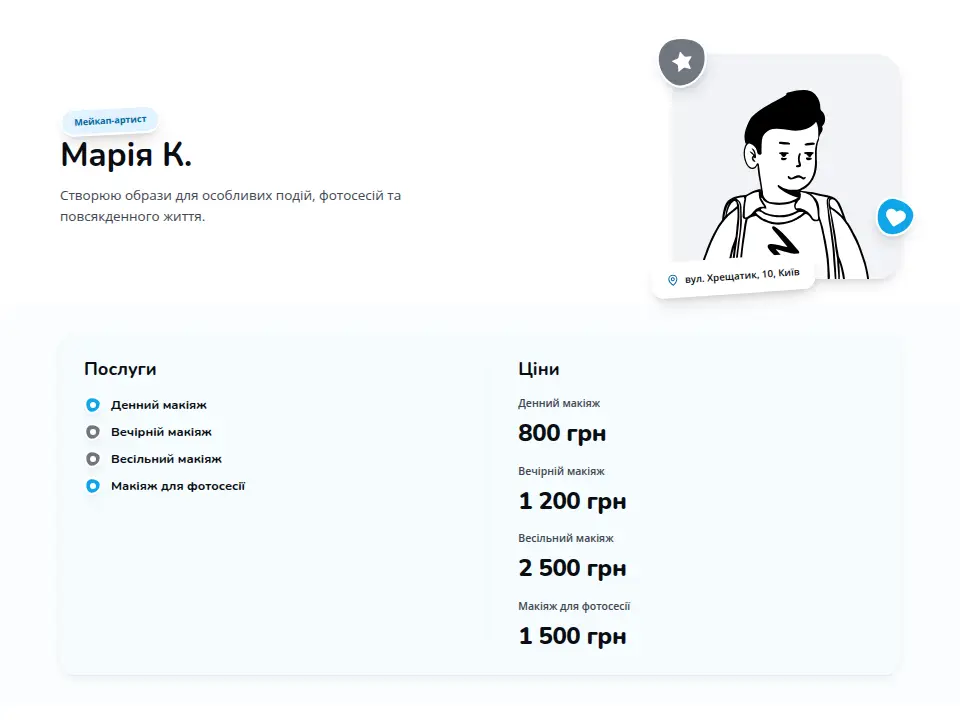960x720 pixels.
Task: Tap the blue heart favorite icon
Action: click(x=895, y=217)
